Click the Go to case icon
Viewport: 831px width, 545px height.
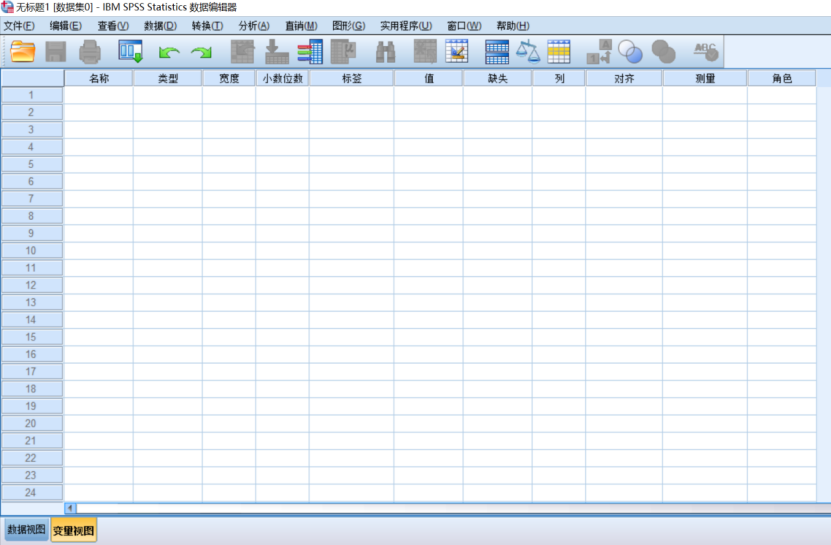point(243,51)
